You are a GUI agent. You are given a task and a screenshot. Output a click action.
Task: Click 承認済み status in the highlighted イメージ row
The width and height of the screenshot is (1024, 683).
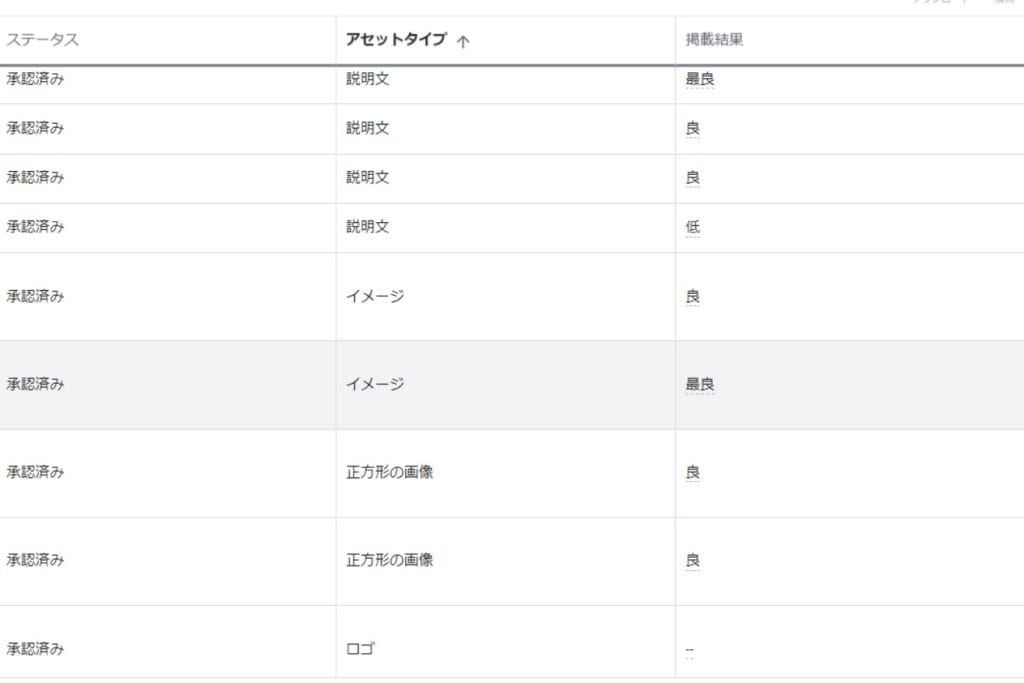(35, 384)
